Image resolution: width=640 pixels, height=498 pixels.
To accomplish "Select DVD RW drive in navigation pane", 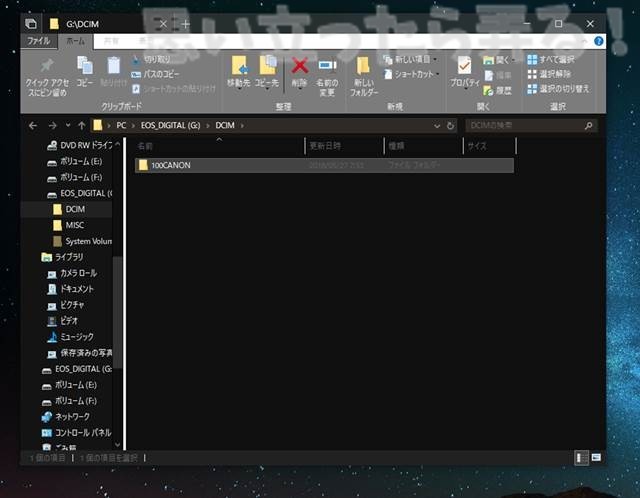I will pyautogui.click(x=80, y=145).
